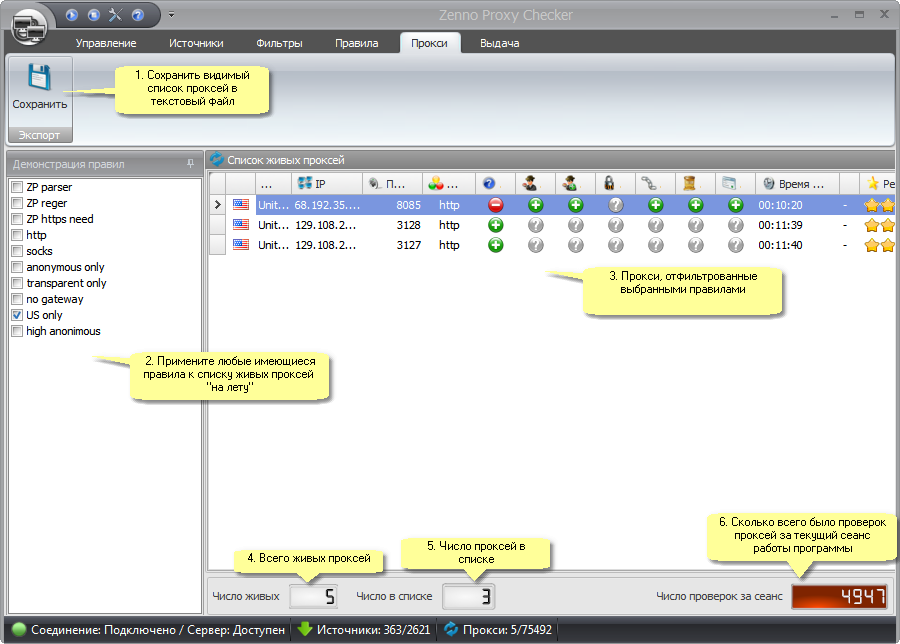Screen dimensions: 900x644
Task: Click the Zenno Proxy Checker application orb
Action: (x=31, y=23)
